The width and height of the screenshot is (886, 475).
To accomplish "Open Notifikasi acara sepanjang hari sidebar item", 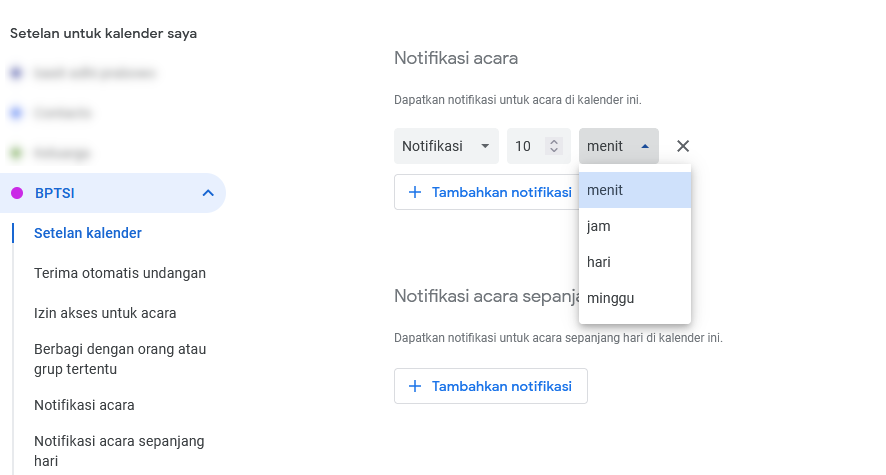I will tap(119, 451).
